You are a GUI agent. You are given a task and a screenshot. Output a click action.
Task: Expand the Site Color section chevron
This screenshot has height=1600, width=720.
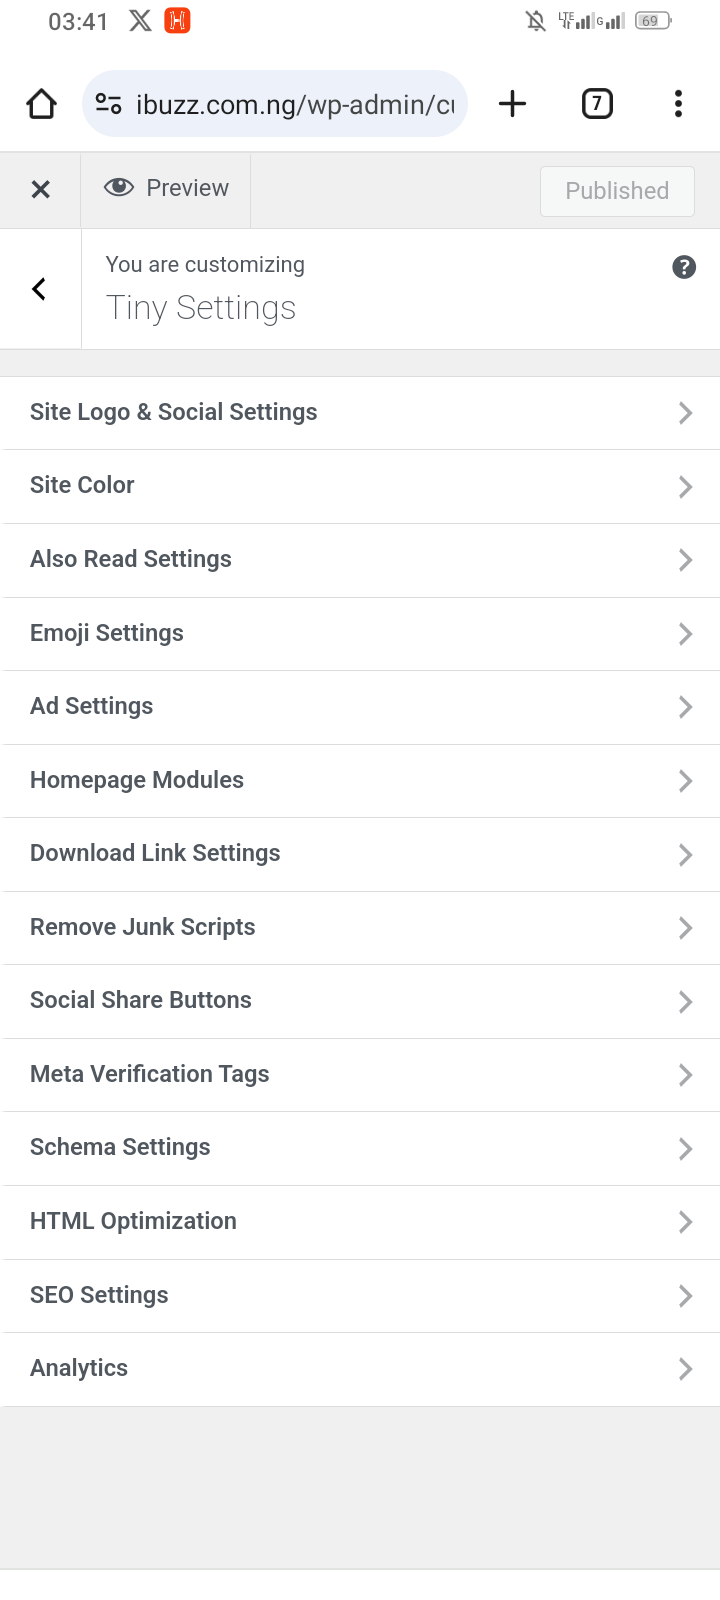click(685, 487)
